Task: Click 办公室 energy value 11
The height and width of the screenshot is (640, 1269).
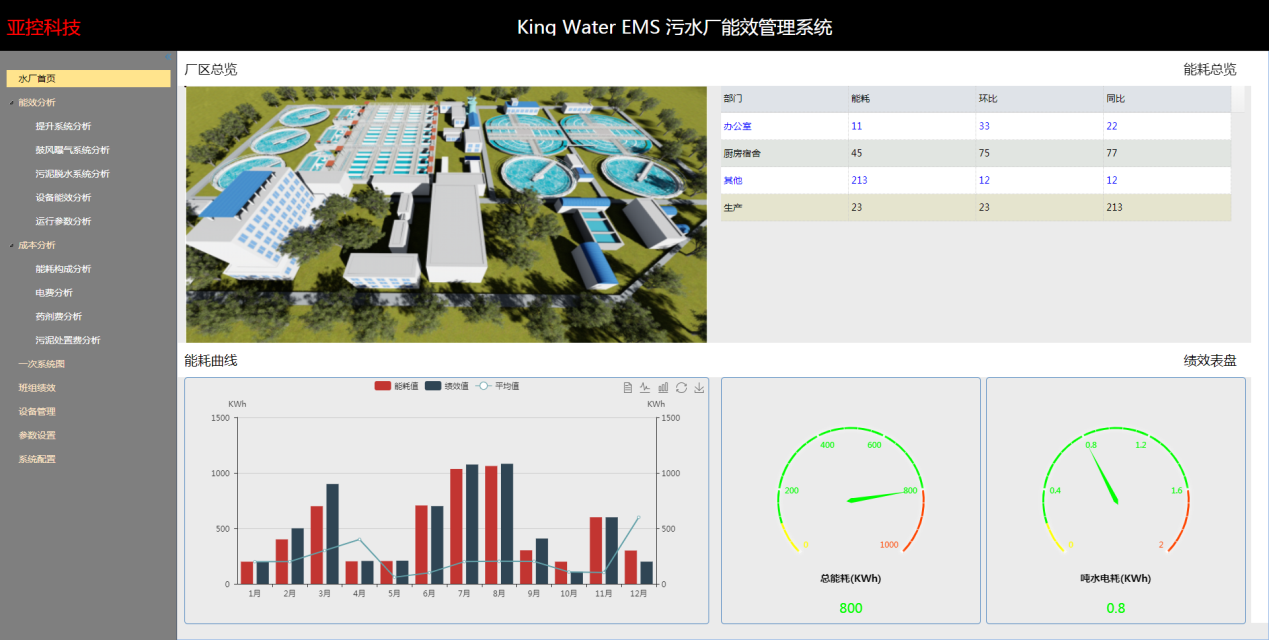Action: coord(857,126)
